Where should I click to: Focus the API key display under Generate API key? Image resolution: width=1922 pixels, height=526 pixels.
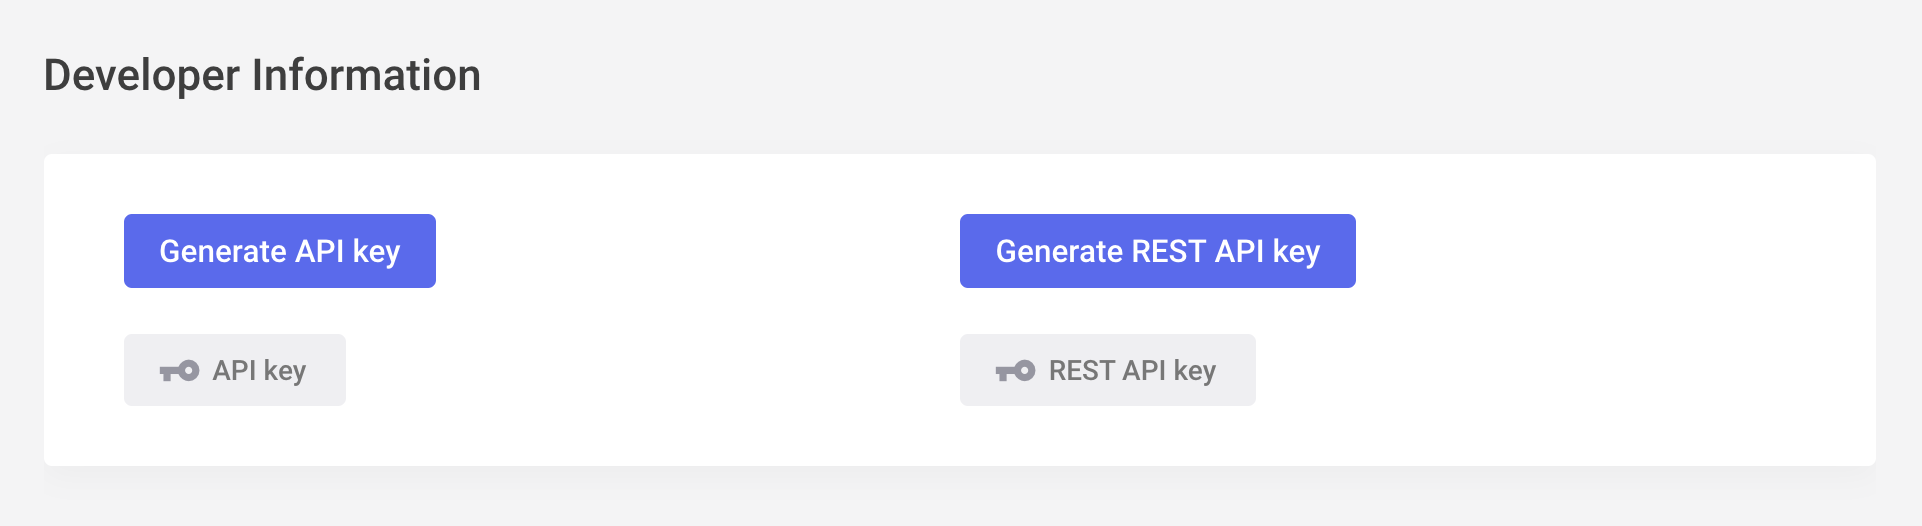coord(235,370)
